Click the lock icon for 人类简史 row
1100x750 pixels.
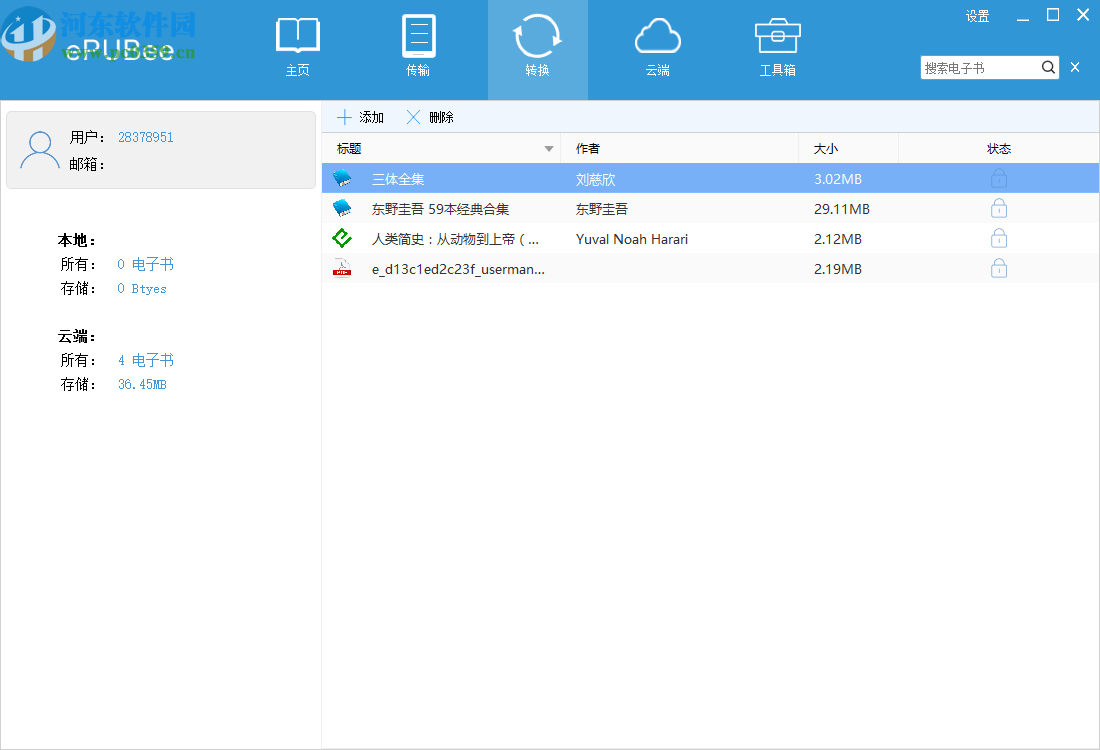(x=999, y=239)
